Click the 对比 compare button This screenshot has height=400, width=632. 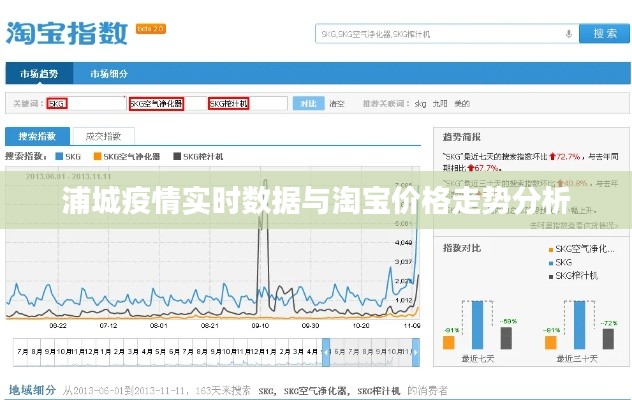click(x=309, y=103)
